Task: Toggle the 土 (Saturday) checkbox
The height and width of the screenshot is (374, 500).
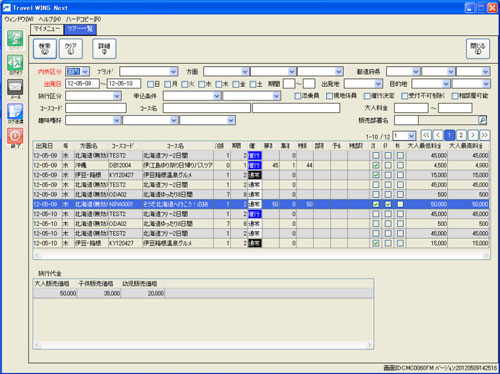Action: click(x=253, y=84)
